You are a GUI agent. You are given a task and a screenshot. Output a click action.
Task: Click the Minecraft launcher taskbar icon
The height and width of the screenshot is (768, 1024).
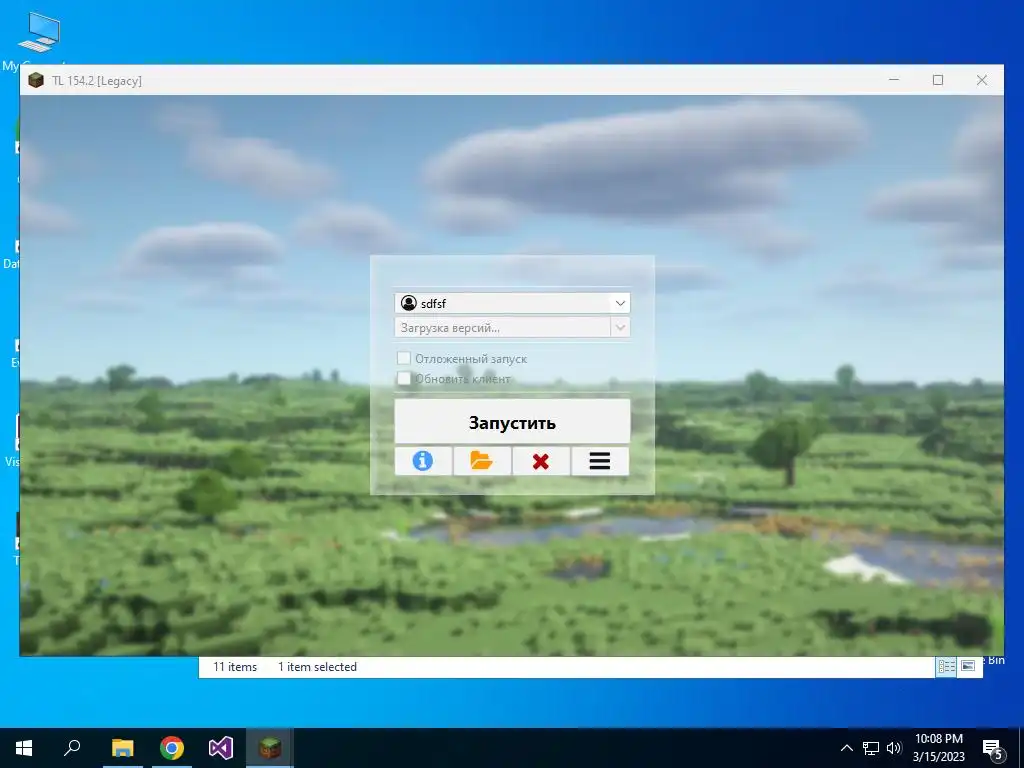[x=270, y=748]
